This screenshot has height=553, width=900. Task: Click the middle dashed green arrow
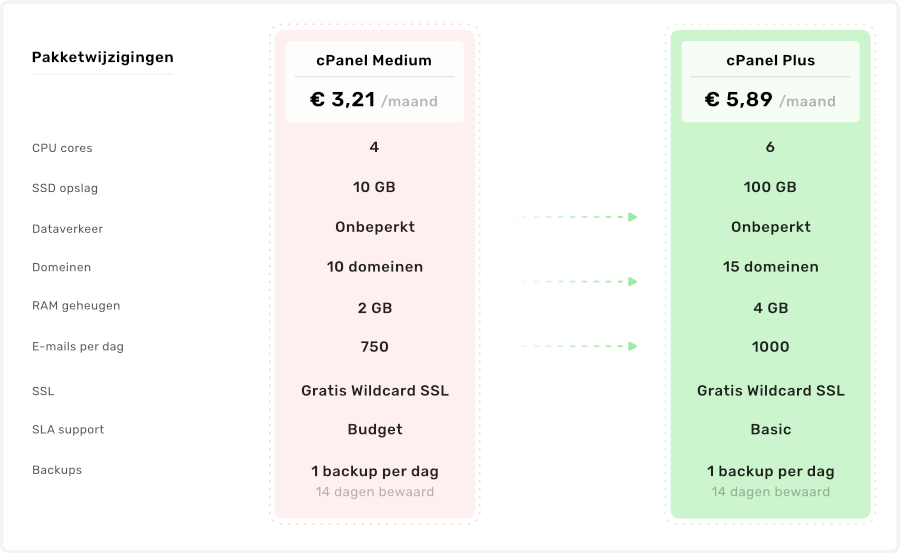[574, 282]
